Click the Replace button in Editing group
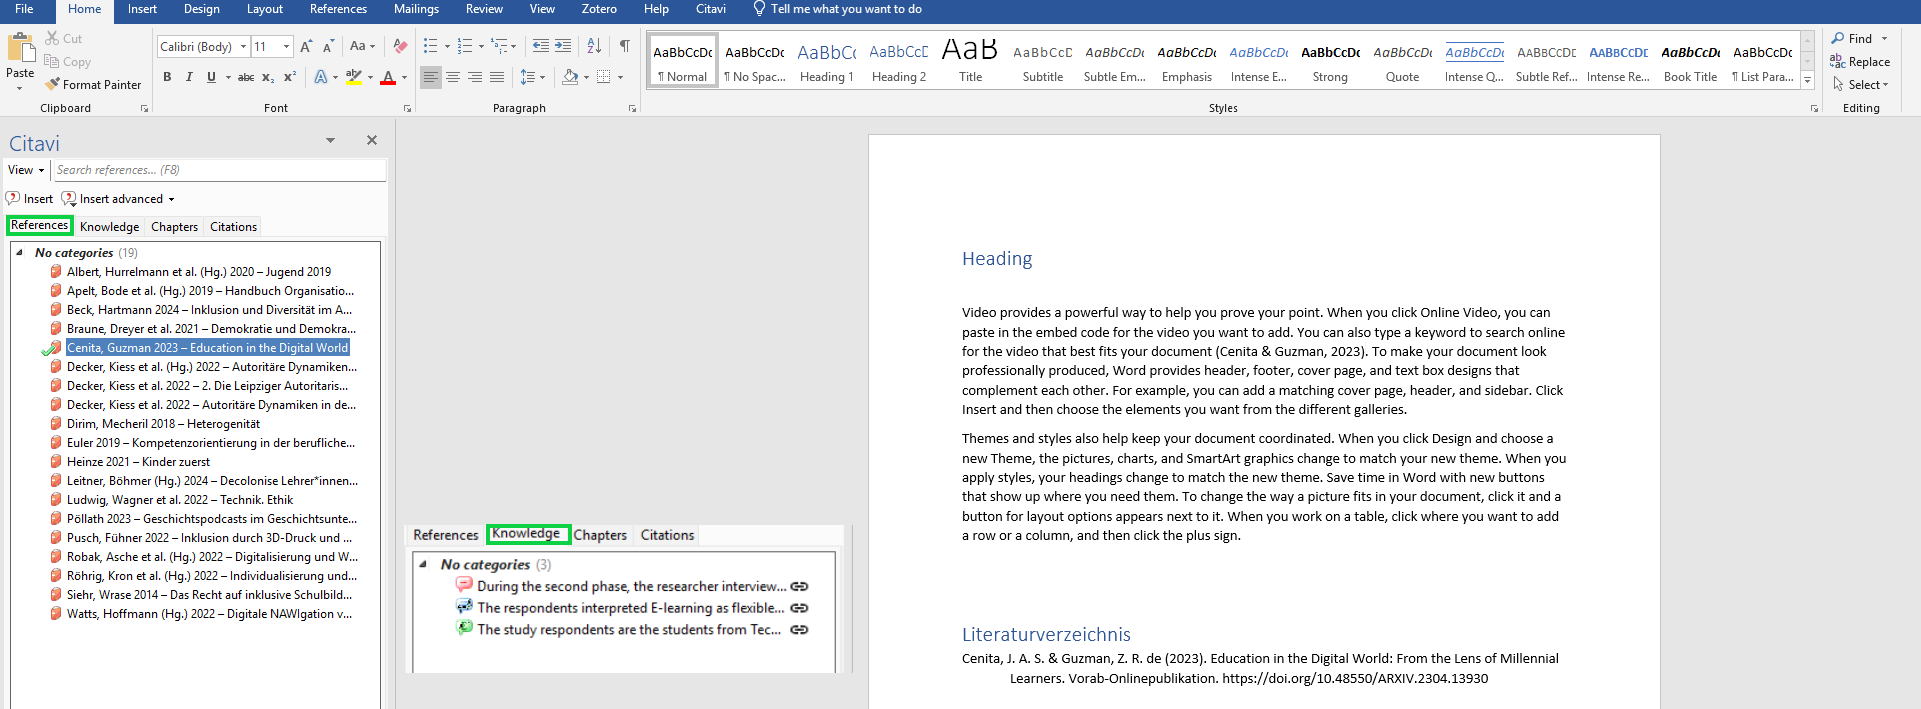The width and height of the screenshot is (1921, 709). (x=1860, y=62)
